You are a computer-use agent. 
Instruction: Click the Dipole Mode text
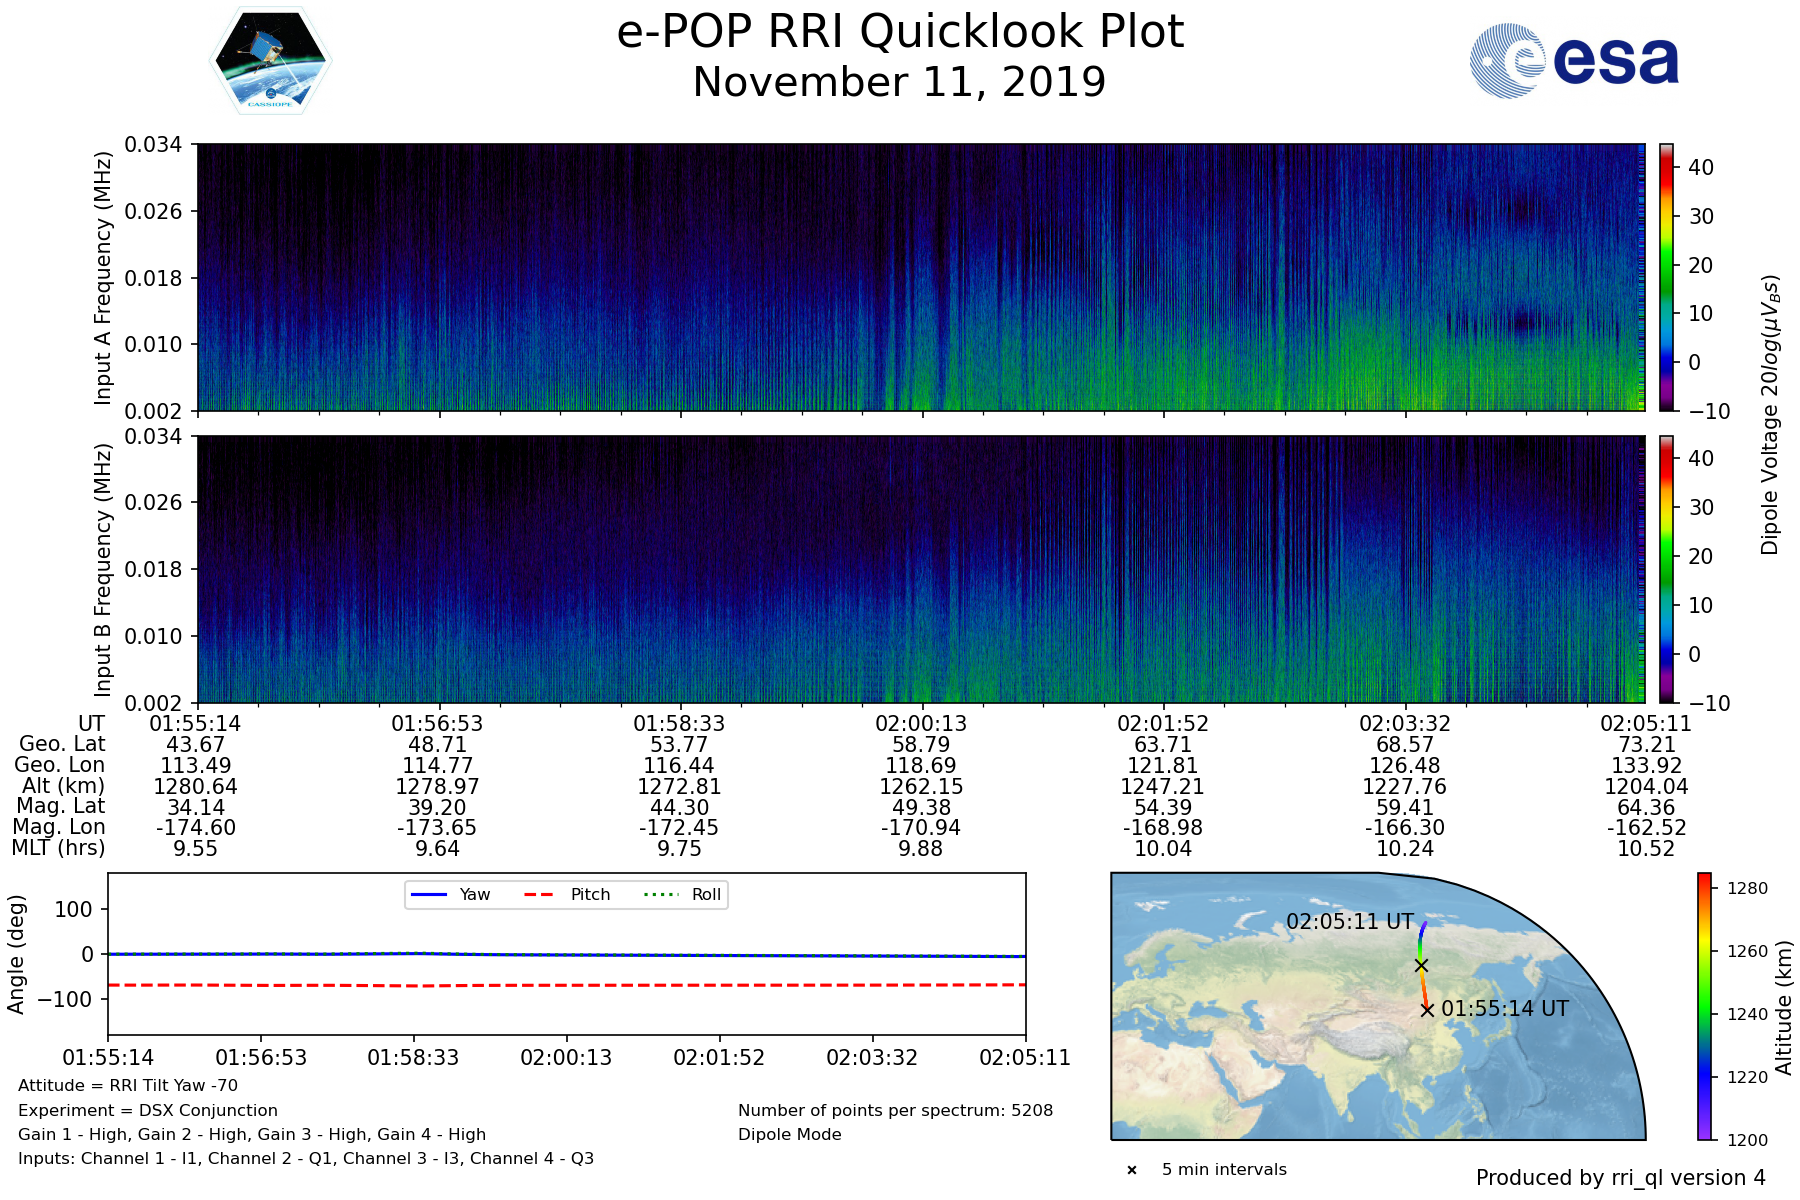tap(790, 1134)
